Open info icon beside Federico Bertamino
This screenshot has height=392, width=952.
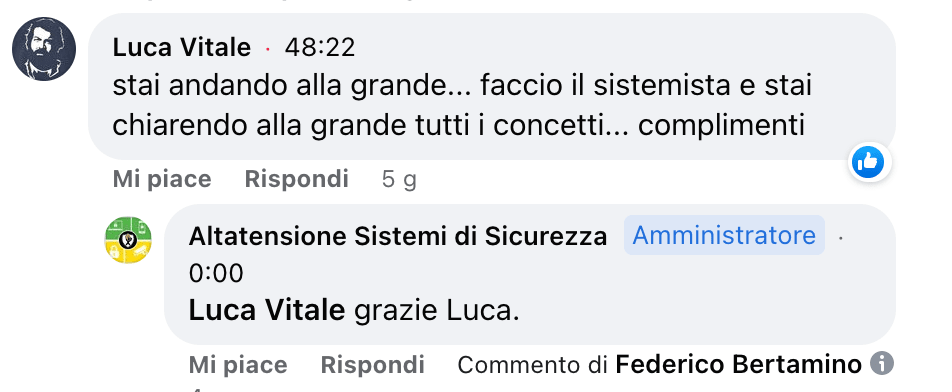pos(882,364)
